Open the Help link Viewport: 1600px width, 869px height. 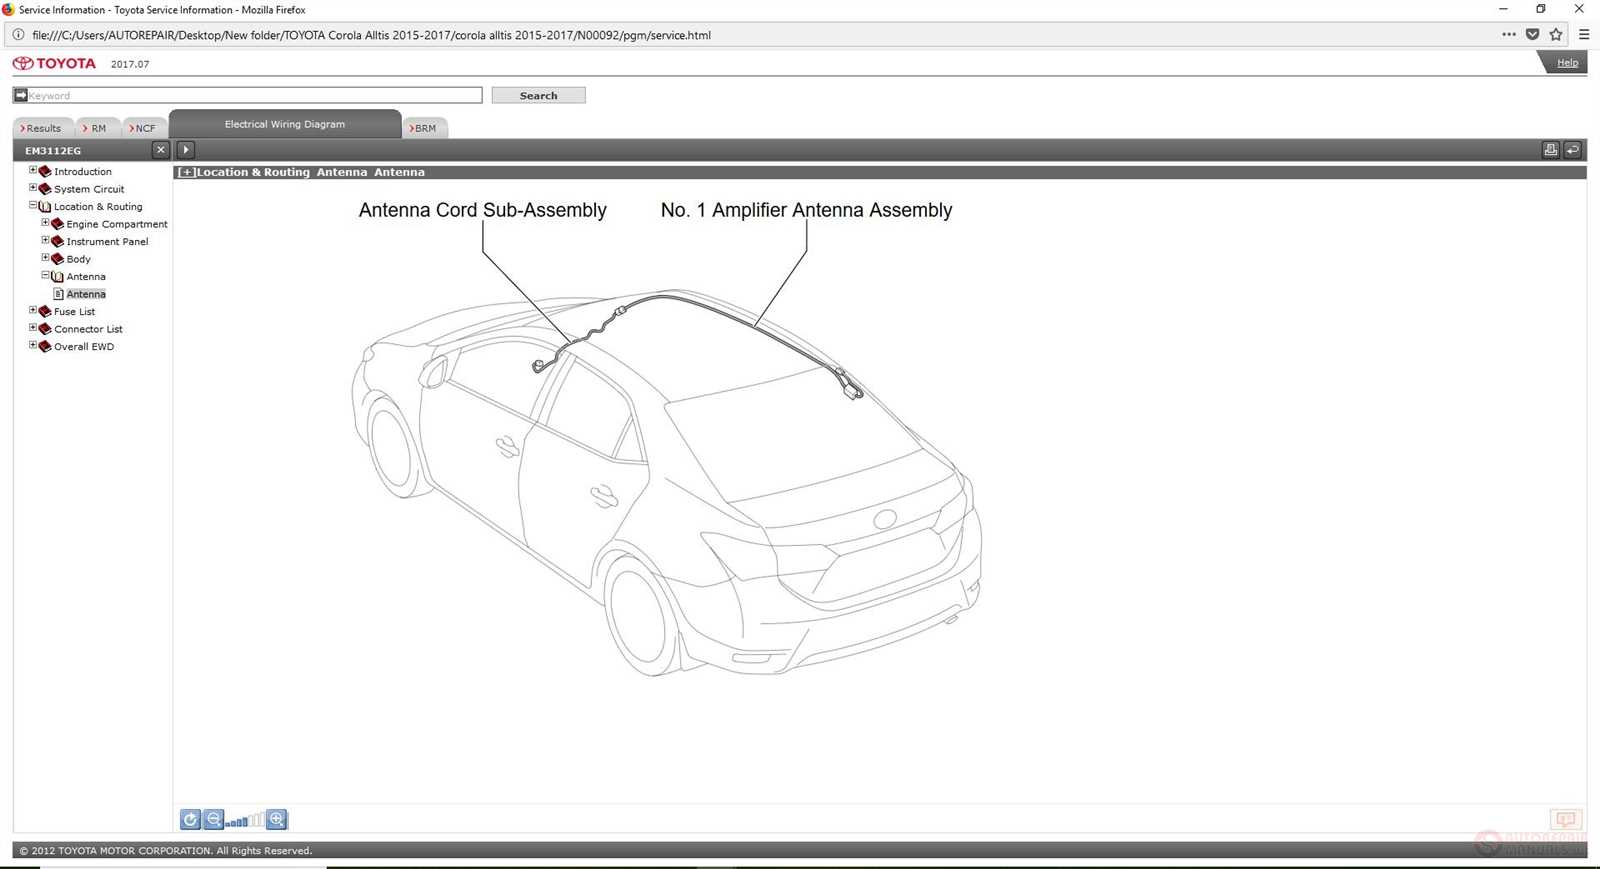[1567, 63]
